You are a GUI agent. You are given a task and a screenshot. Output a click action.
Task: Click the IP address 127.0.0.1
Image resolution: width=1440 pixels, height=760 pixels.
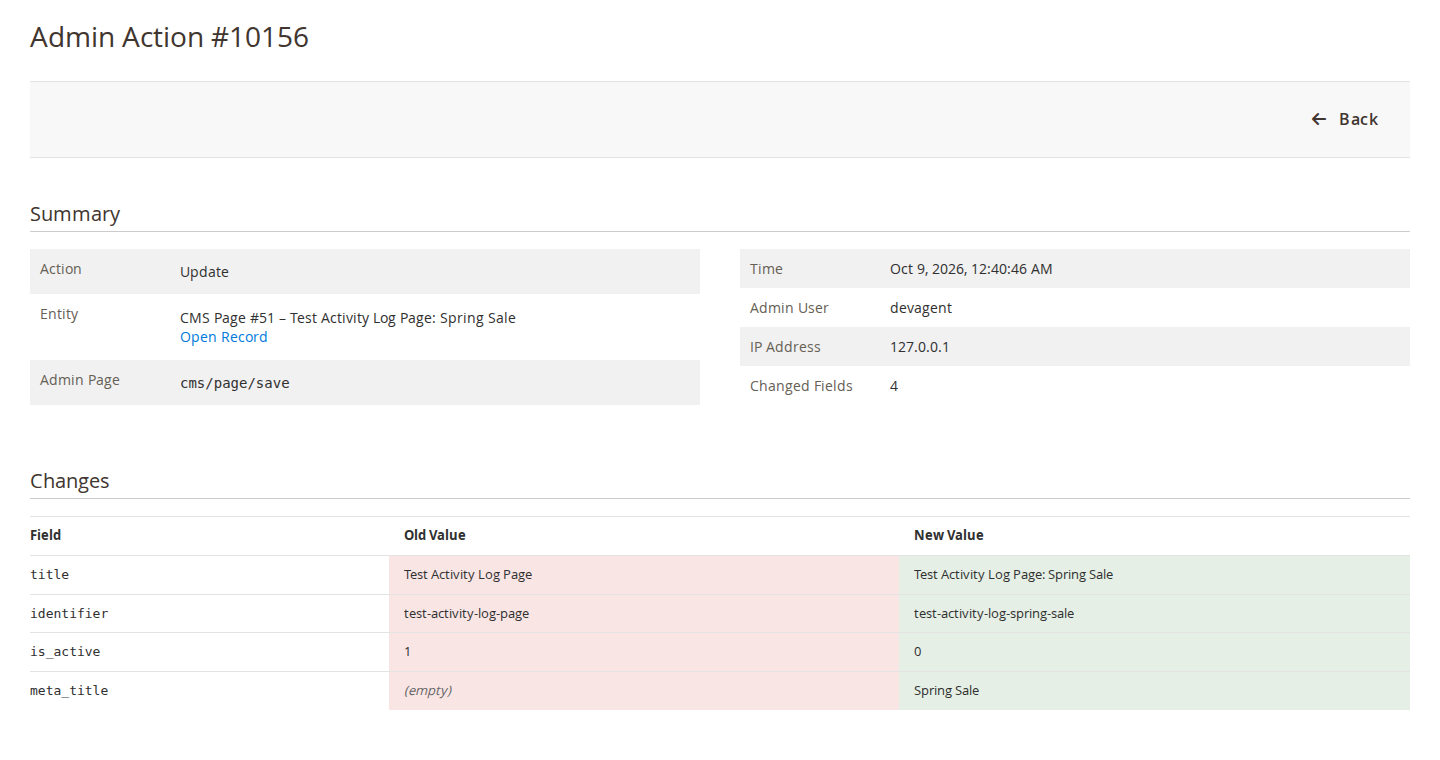point(919,347)
